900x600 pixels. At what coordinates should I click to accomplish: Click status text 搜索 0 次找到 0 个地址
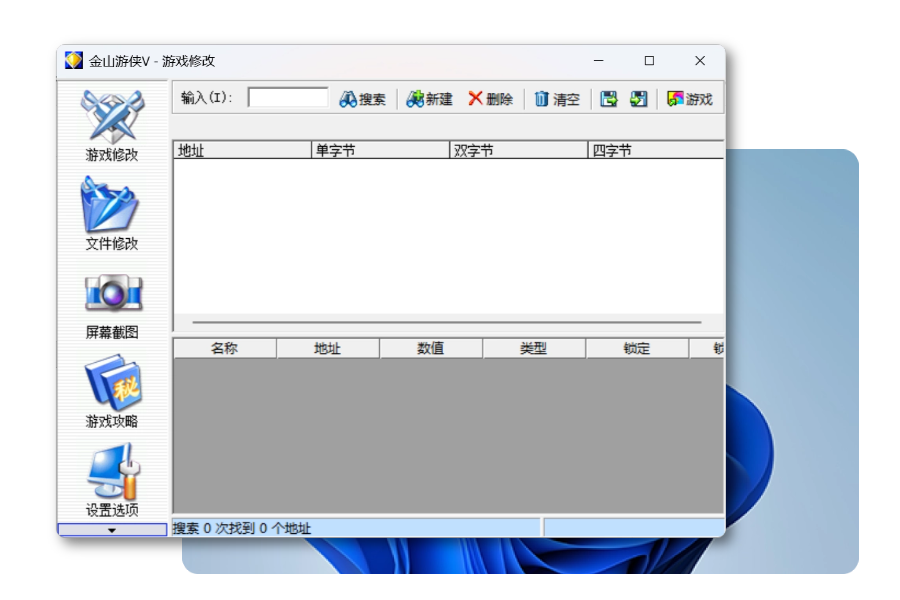[242, 528]
